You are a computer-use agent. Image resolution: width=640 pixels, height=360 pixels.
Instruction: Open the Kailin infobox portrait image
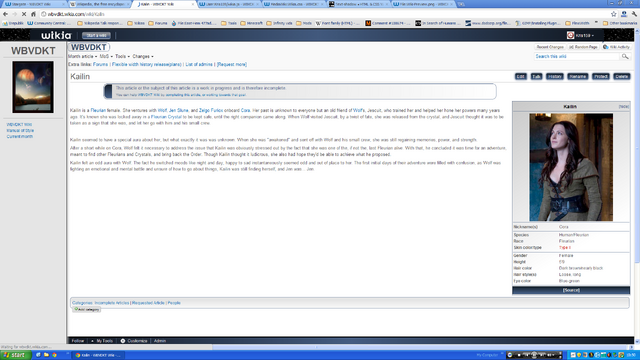571,167
